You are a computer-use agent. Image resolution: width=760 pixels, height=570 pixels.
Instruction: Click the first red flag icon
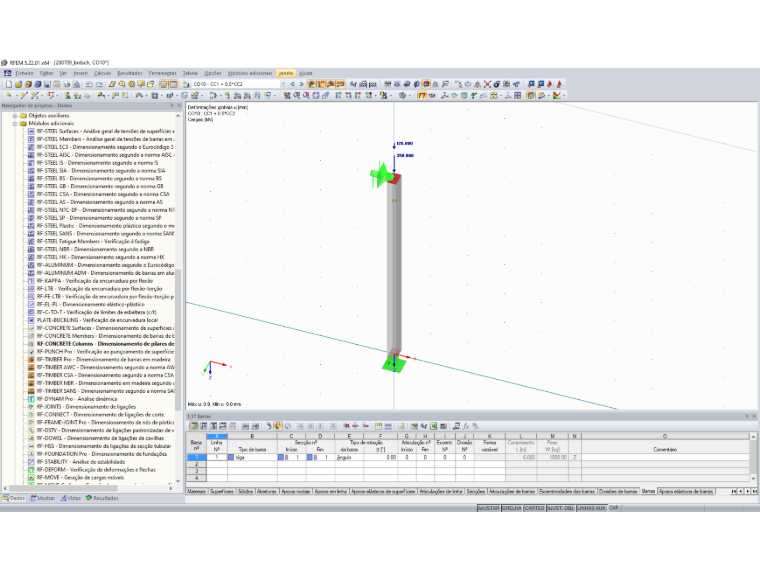click(550, 84)
